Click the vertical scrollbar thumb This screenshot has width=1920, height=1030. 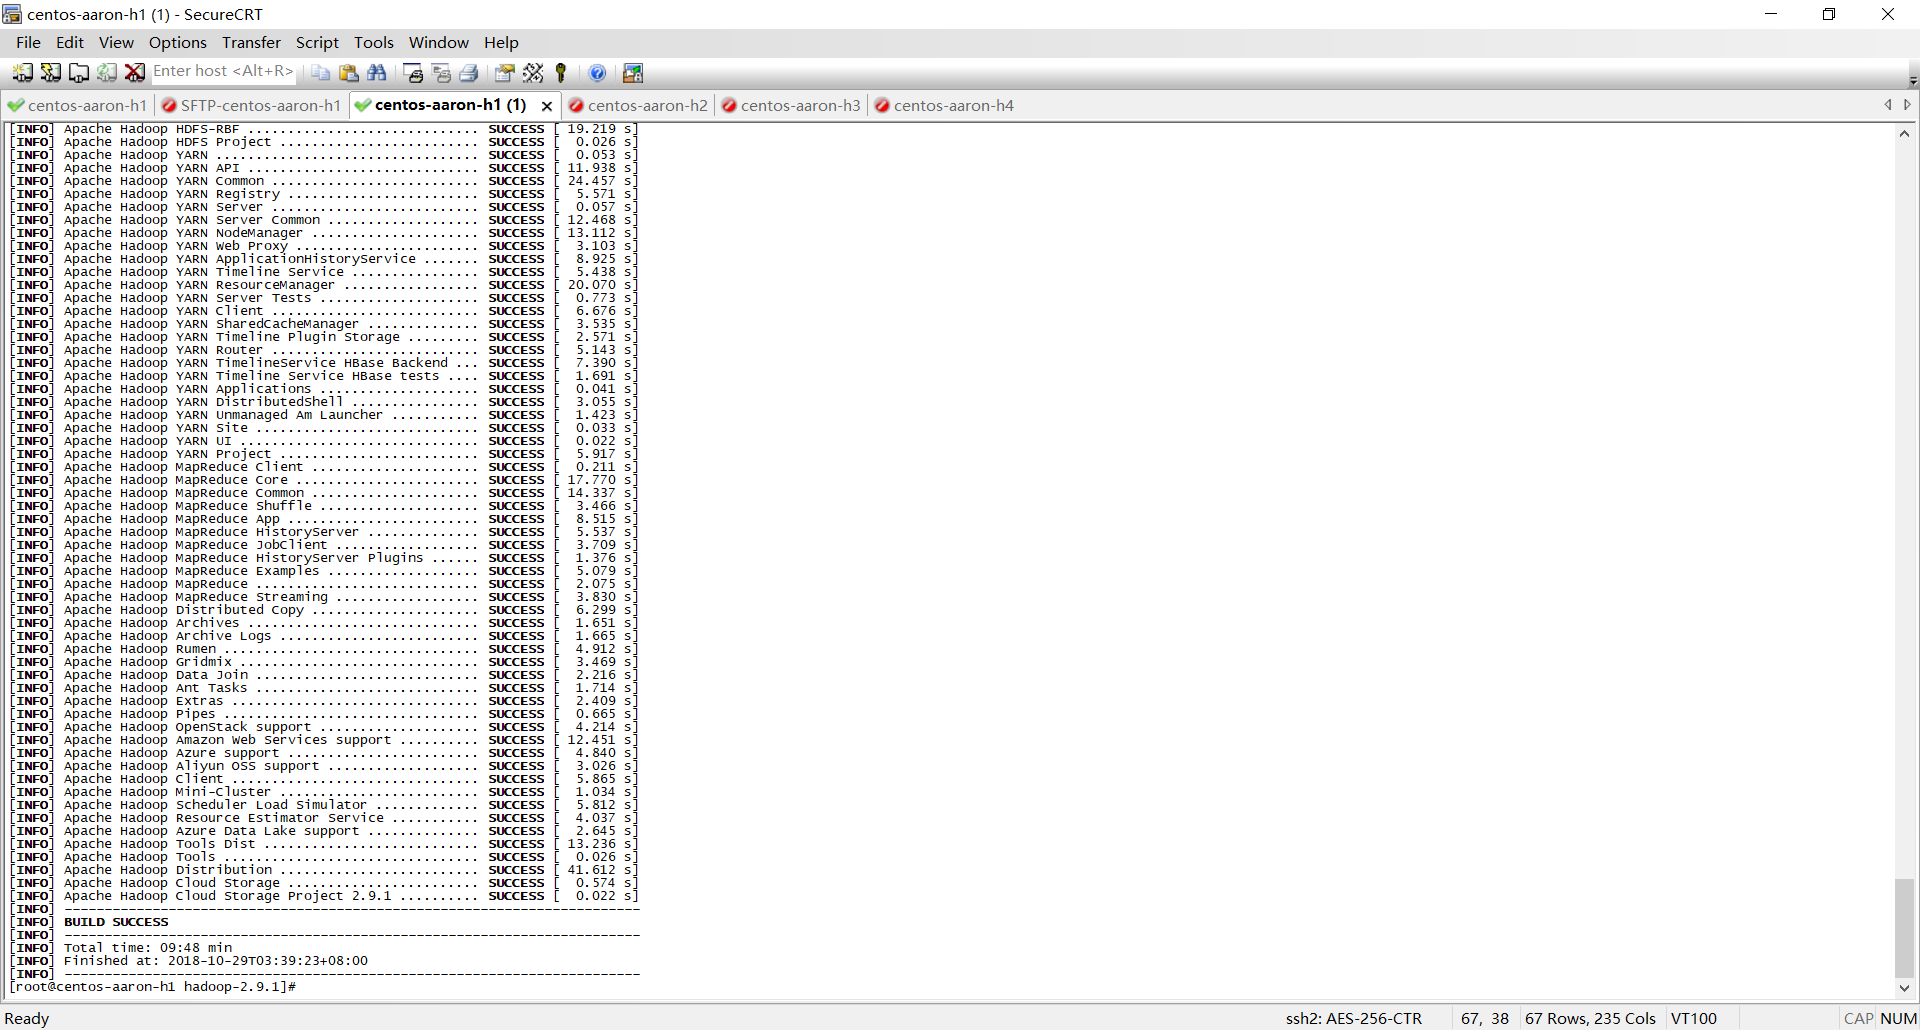coord(1904,928)
